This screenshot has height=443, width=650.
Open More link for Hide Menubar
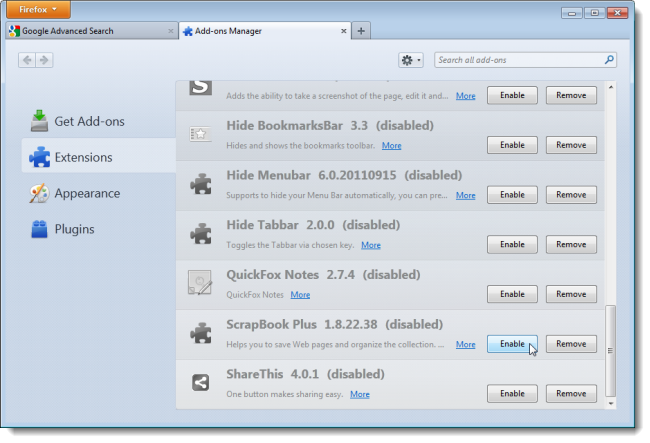(x=466, y=196)
